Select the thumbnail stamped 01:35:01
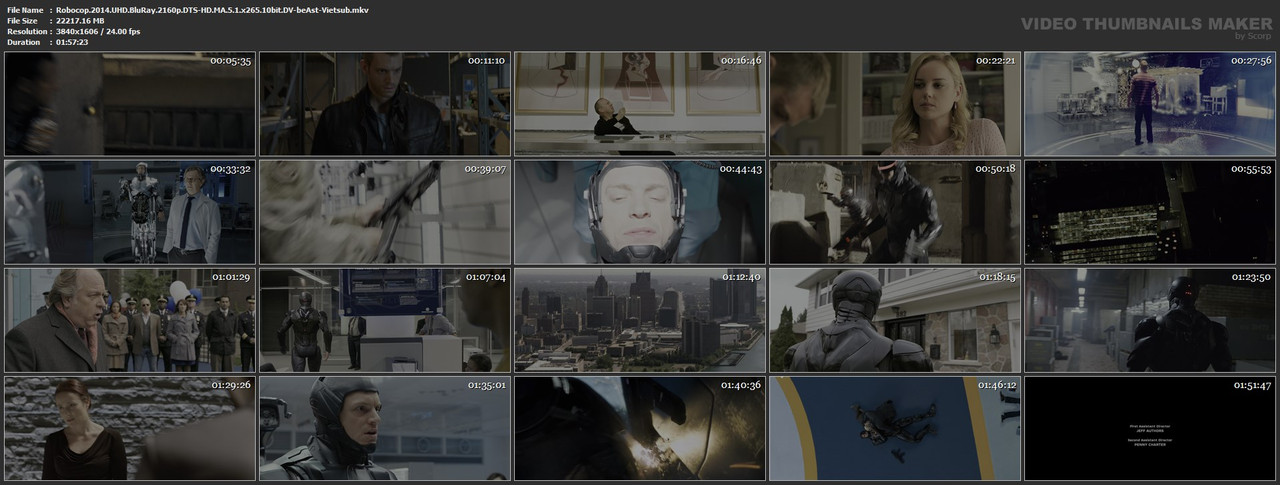Image resolution: width=1280 pixels, height=485 pixels. click(x=385, y=428)
